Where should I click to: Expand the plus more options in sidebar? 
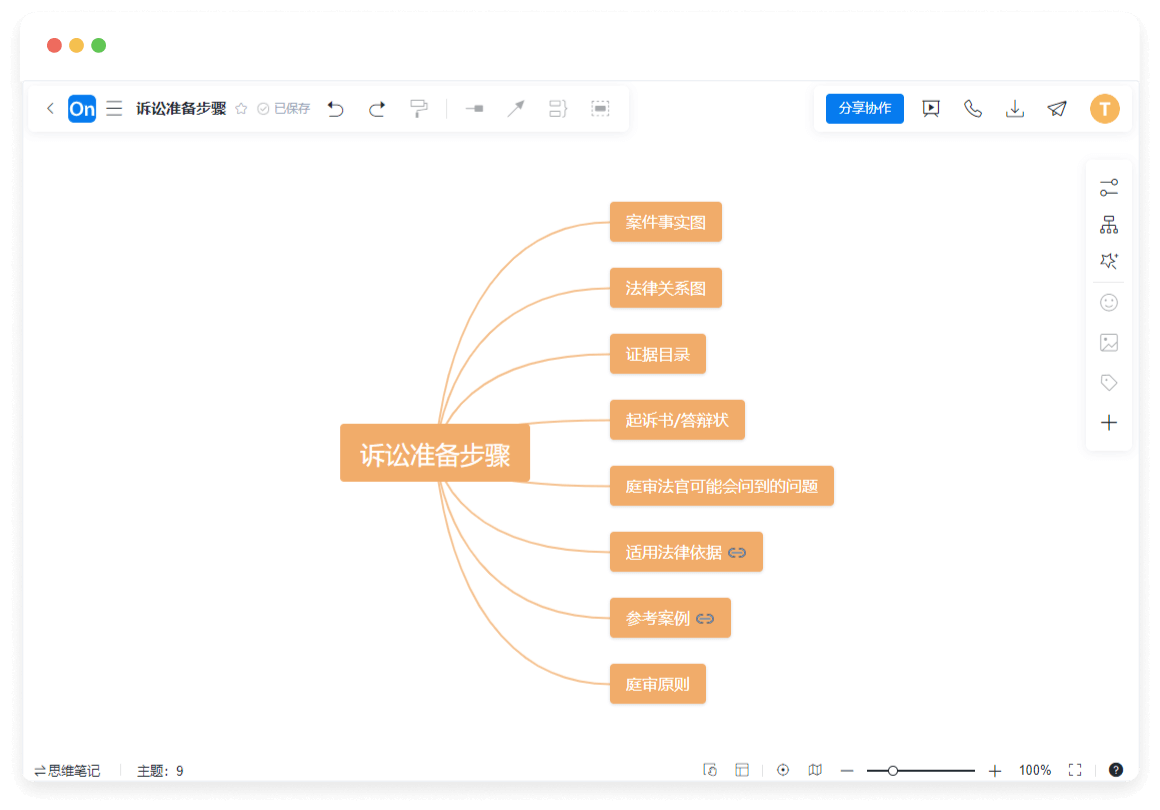click(x=1108, y=422)
